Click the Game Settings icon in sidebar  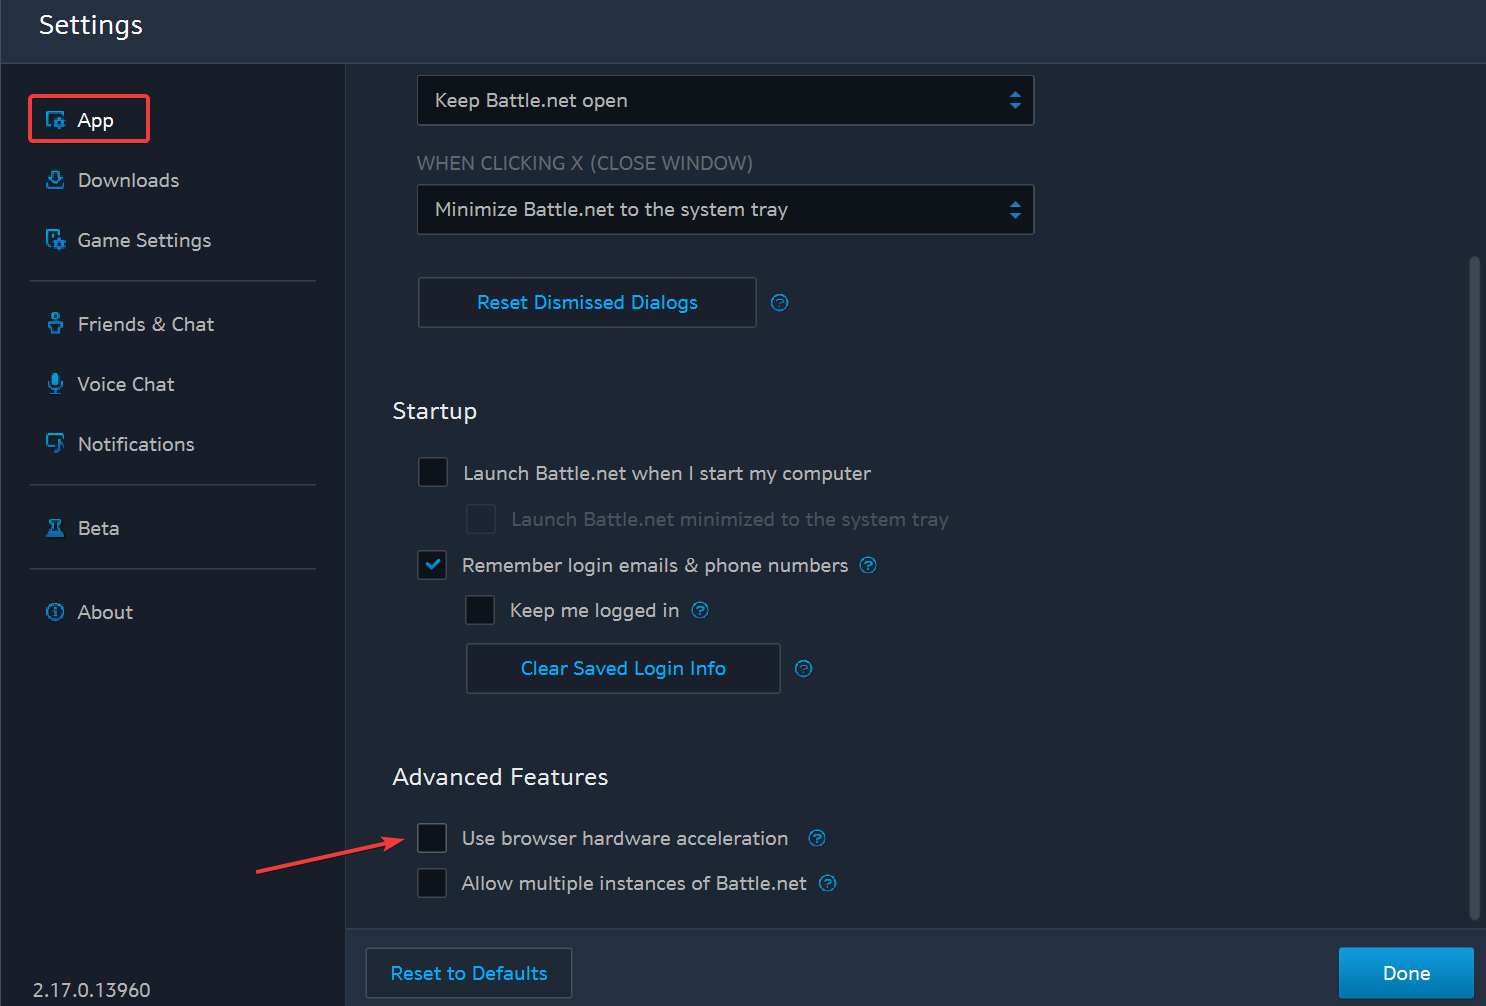click(x=56, y=240)
